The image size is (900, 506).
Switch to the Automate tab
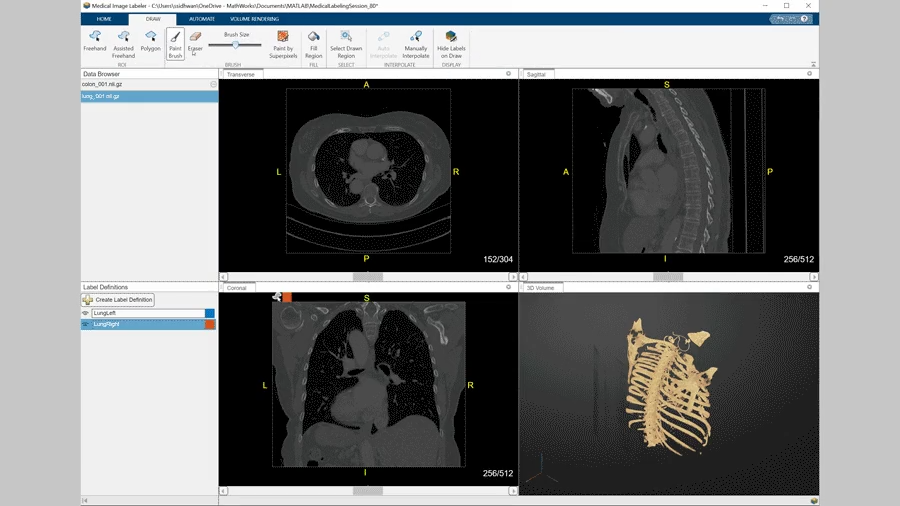[202, 19]
